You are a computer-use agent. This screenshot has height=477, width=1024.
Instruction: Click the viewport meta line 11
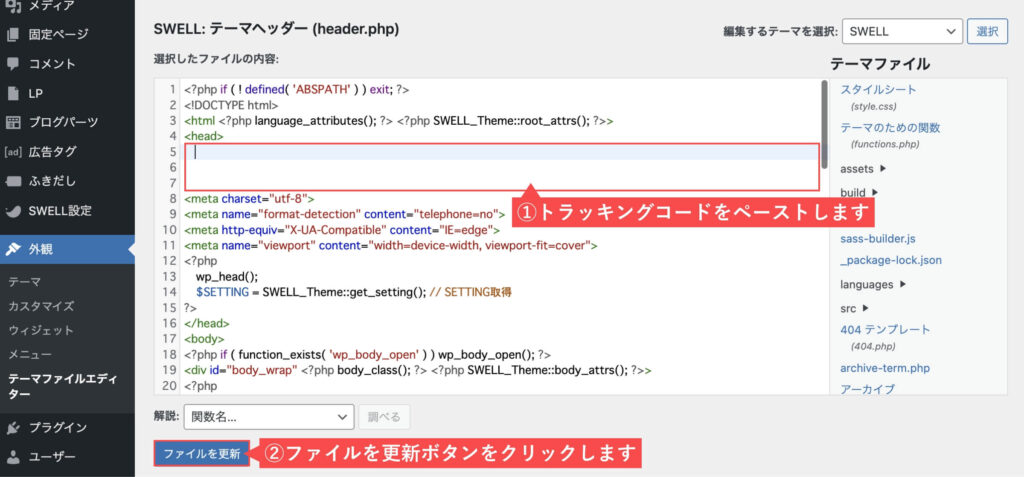click(391, 245)
